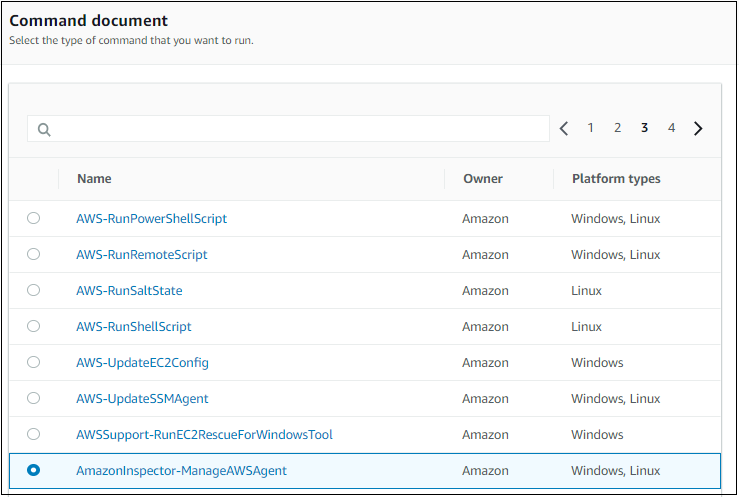
Task: Click 'Select the type of command' description text
Action: tap(131, 41)
